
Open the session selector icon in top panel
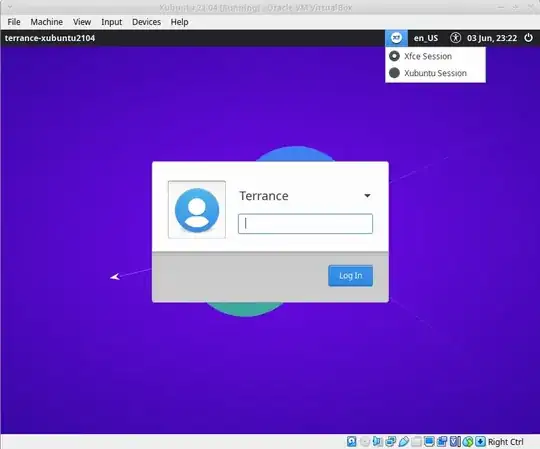(396, 38)
